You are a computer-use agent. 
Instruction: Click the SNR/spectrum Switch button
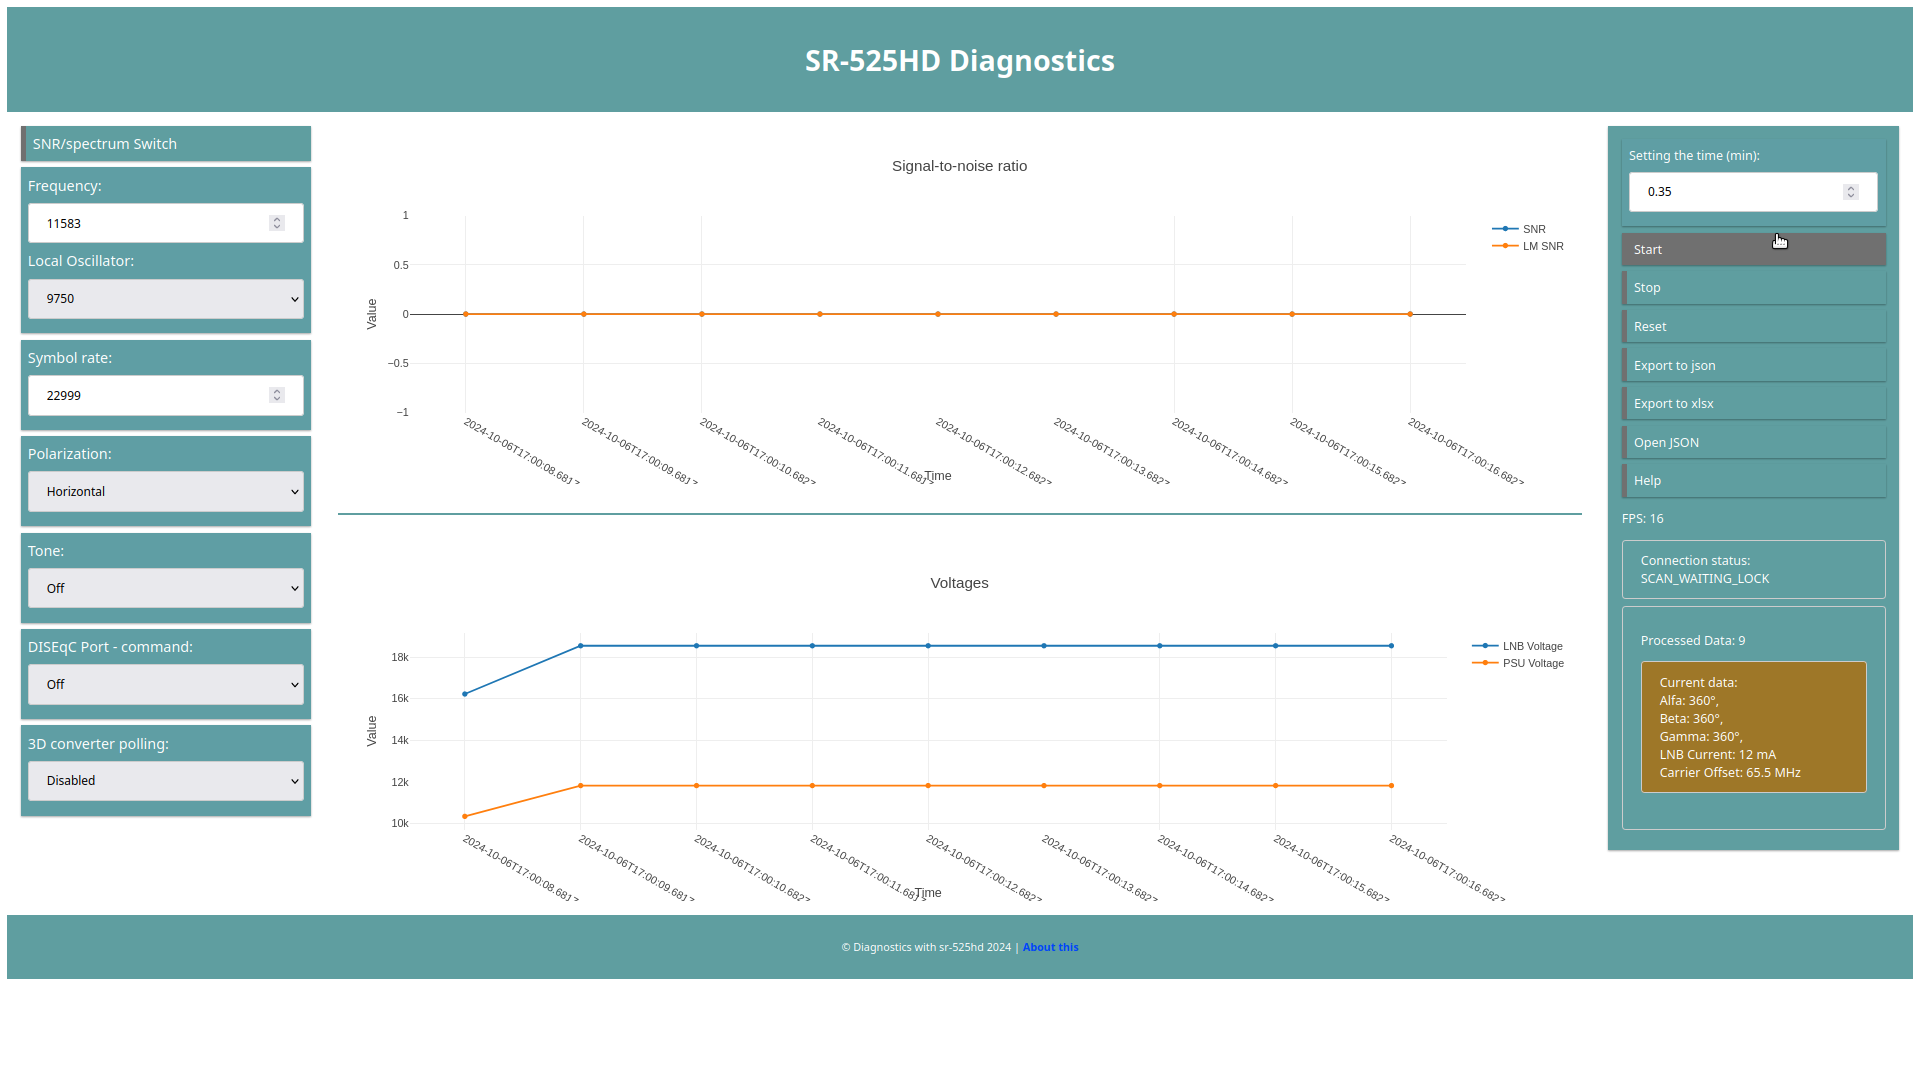click(166, 144)
